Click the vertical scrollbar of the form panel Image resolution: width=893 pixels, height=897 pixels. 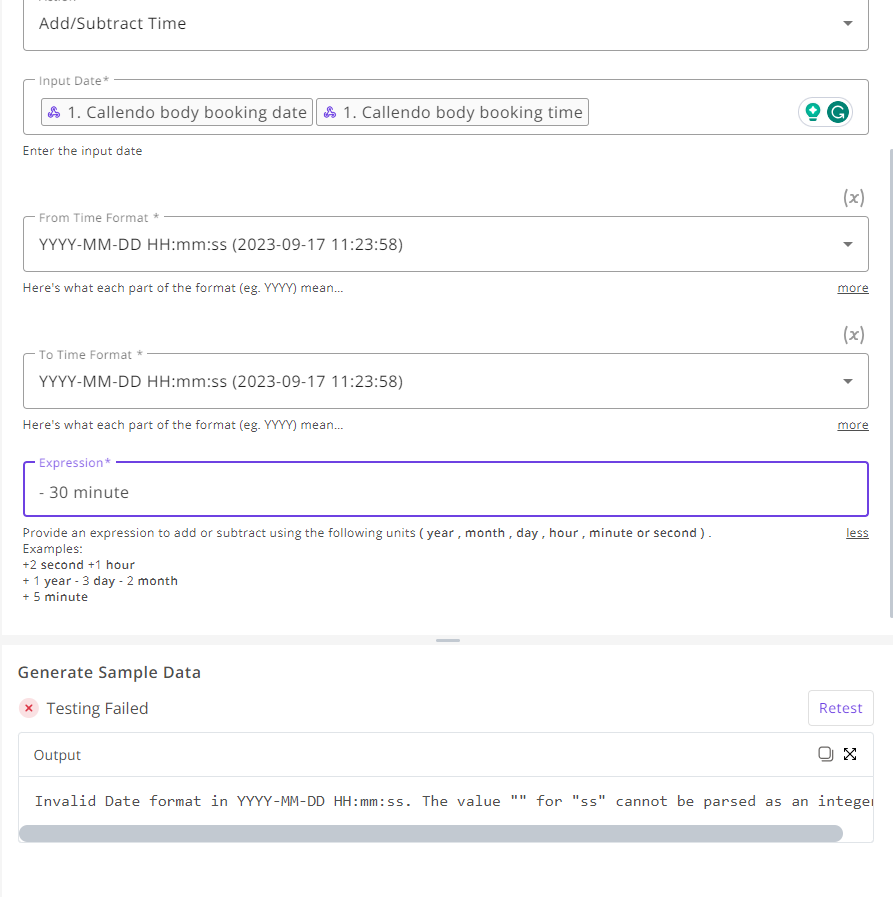891,383
